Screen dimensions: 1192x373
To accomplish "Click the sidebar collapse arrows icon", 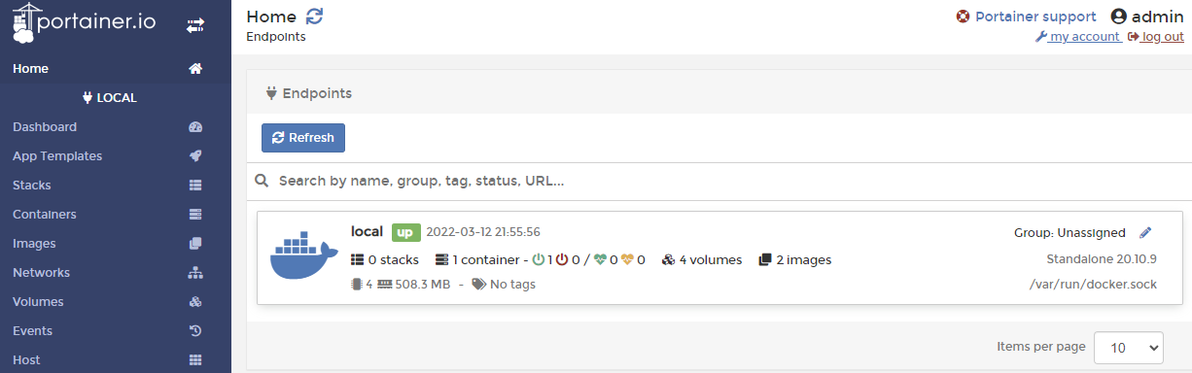I will click(195, 26).
